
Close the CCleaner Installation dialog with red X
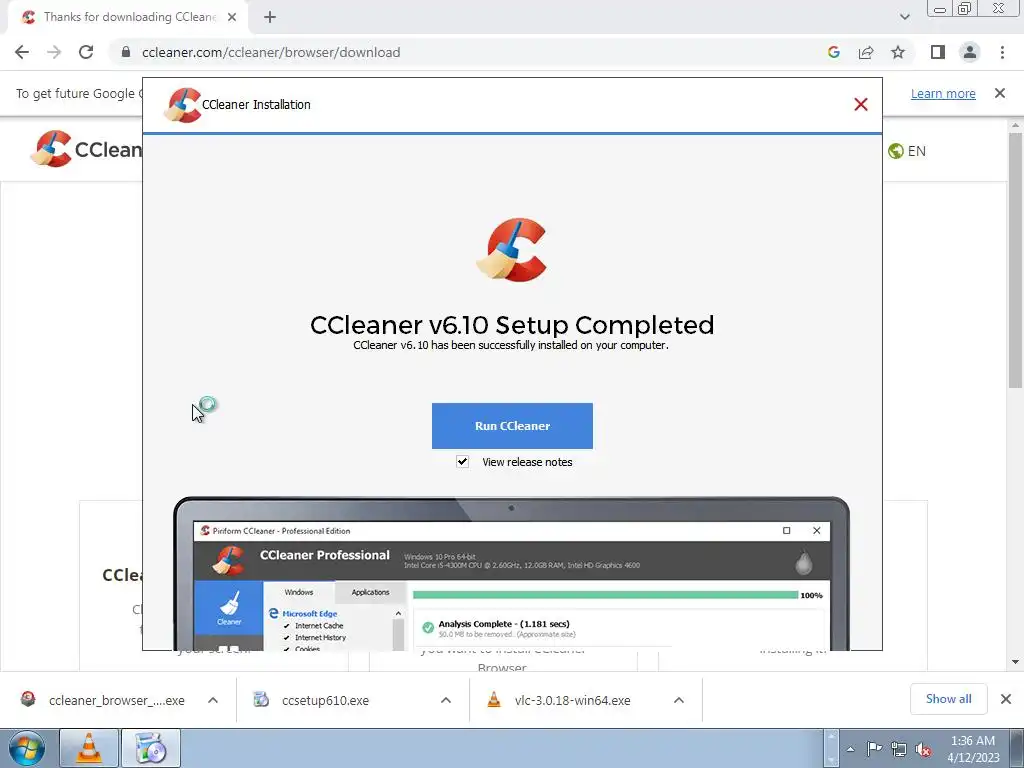coord(861,104)
